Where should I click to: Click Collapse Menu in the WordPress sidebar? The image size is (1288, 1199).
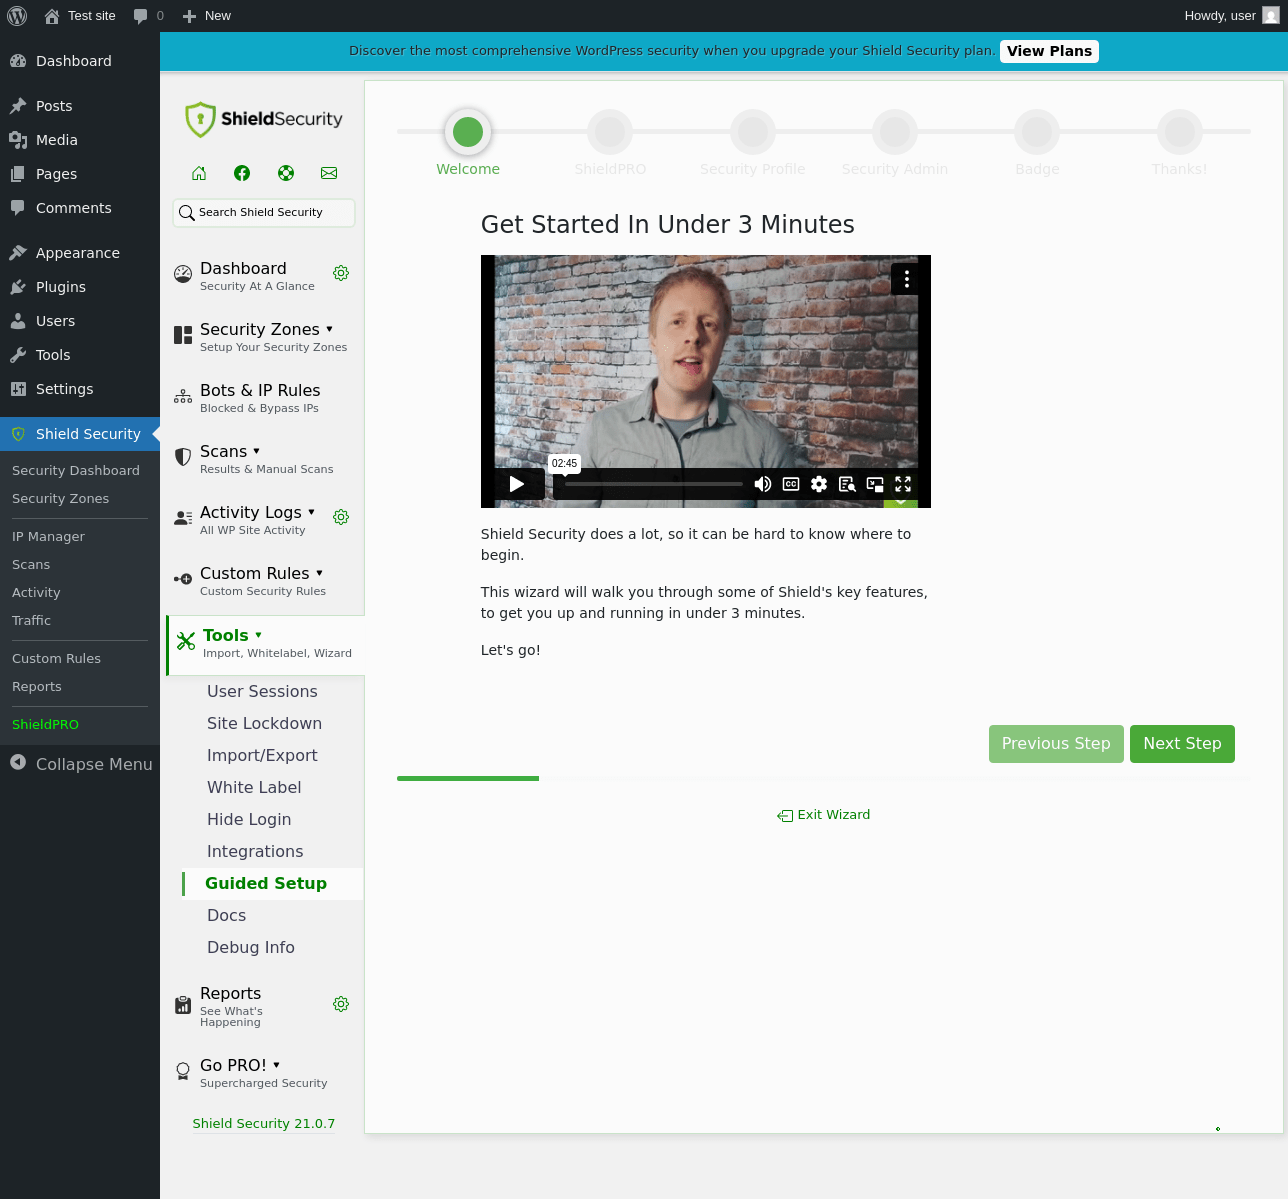pyautogui.click(x=80, y=764)
